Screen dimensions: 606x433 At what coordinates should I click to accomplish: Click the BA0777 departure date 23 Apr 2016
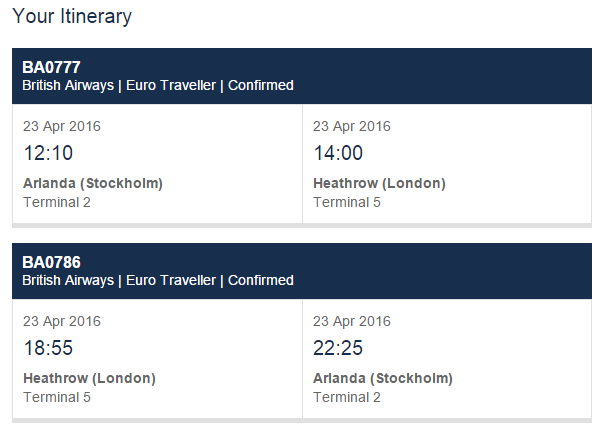(62, 126)
